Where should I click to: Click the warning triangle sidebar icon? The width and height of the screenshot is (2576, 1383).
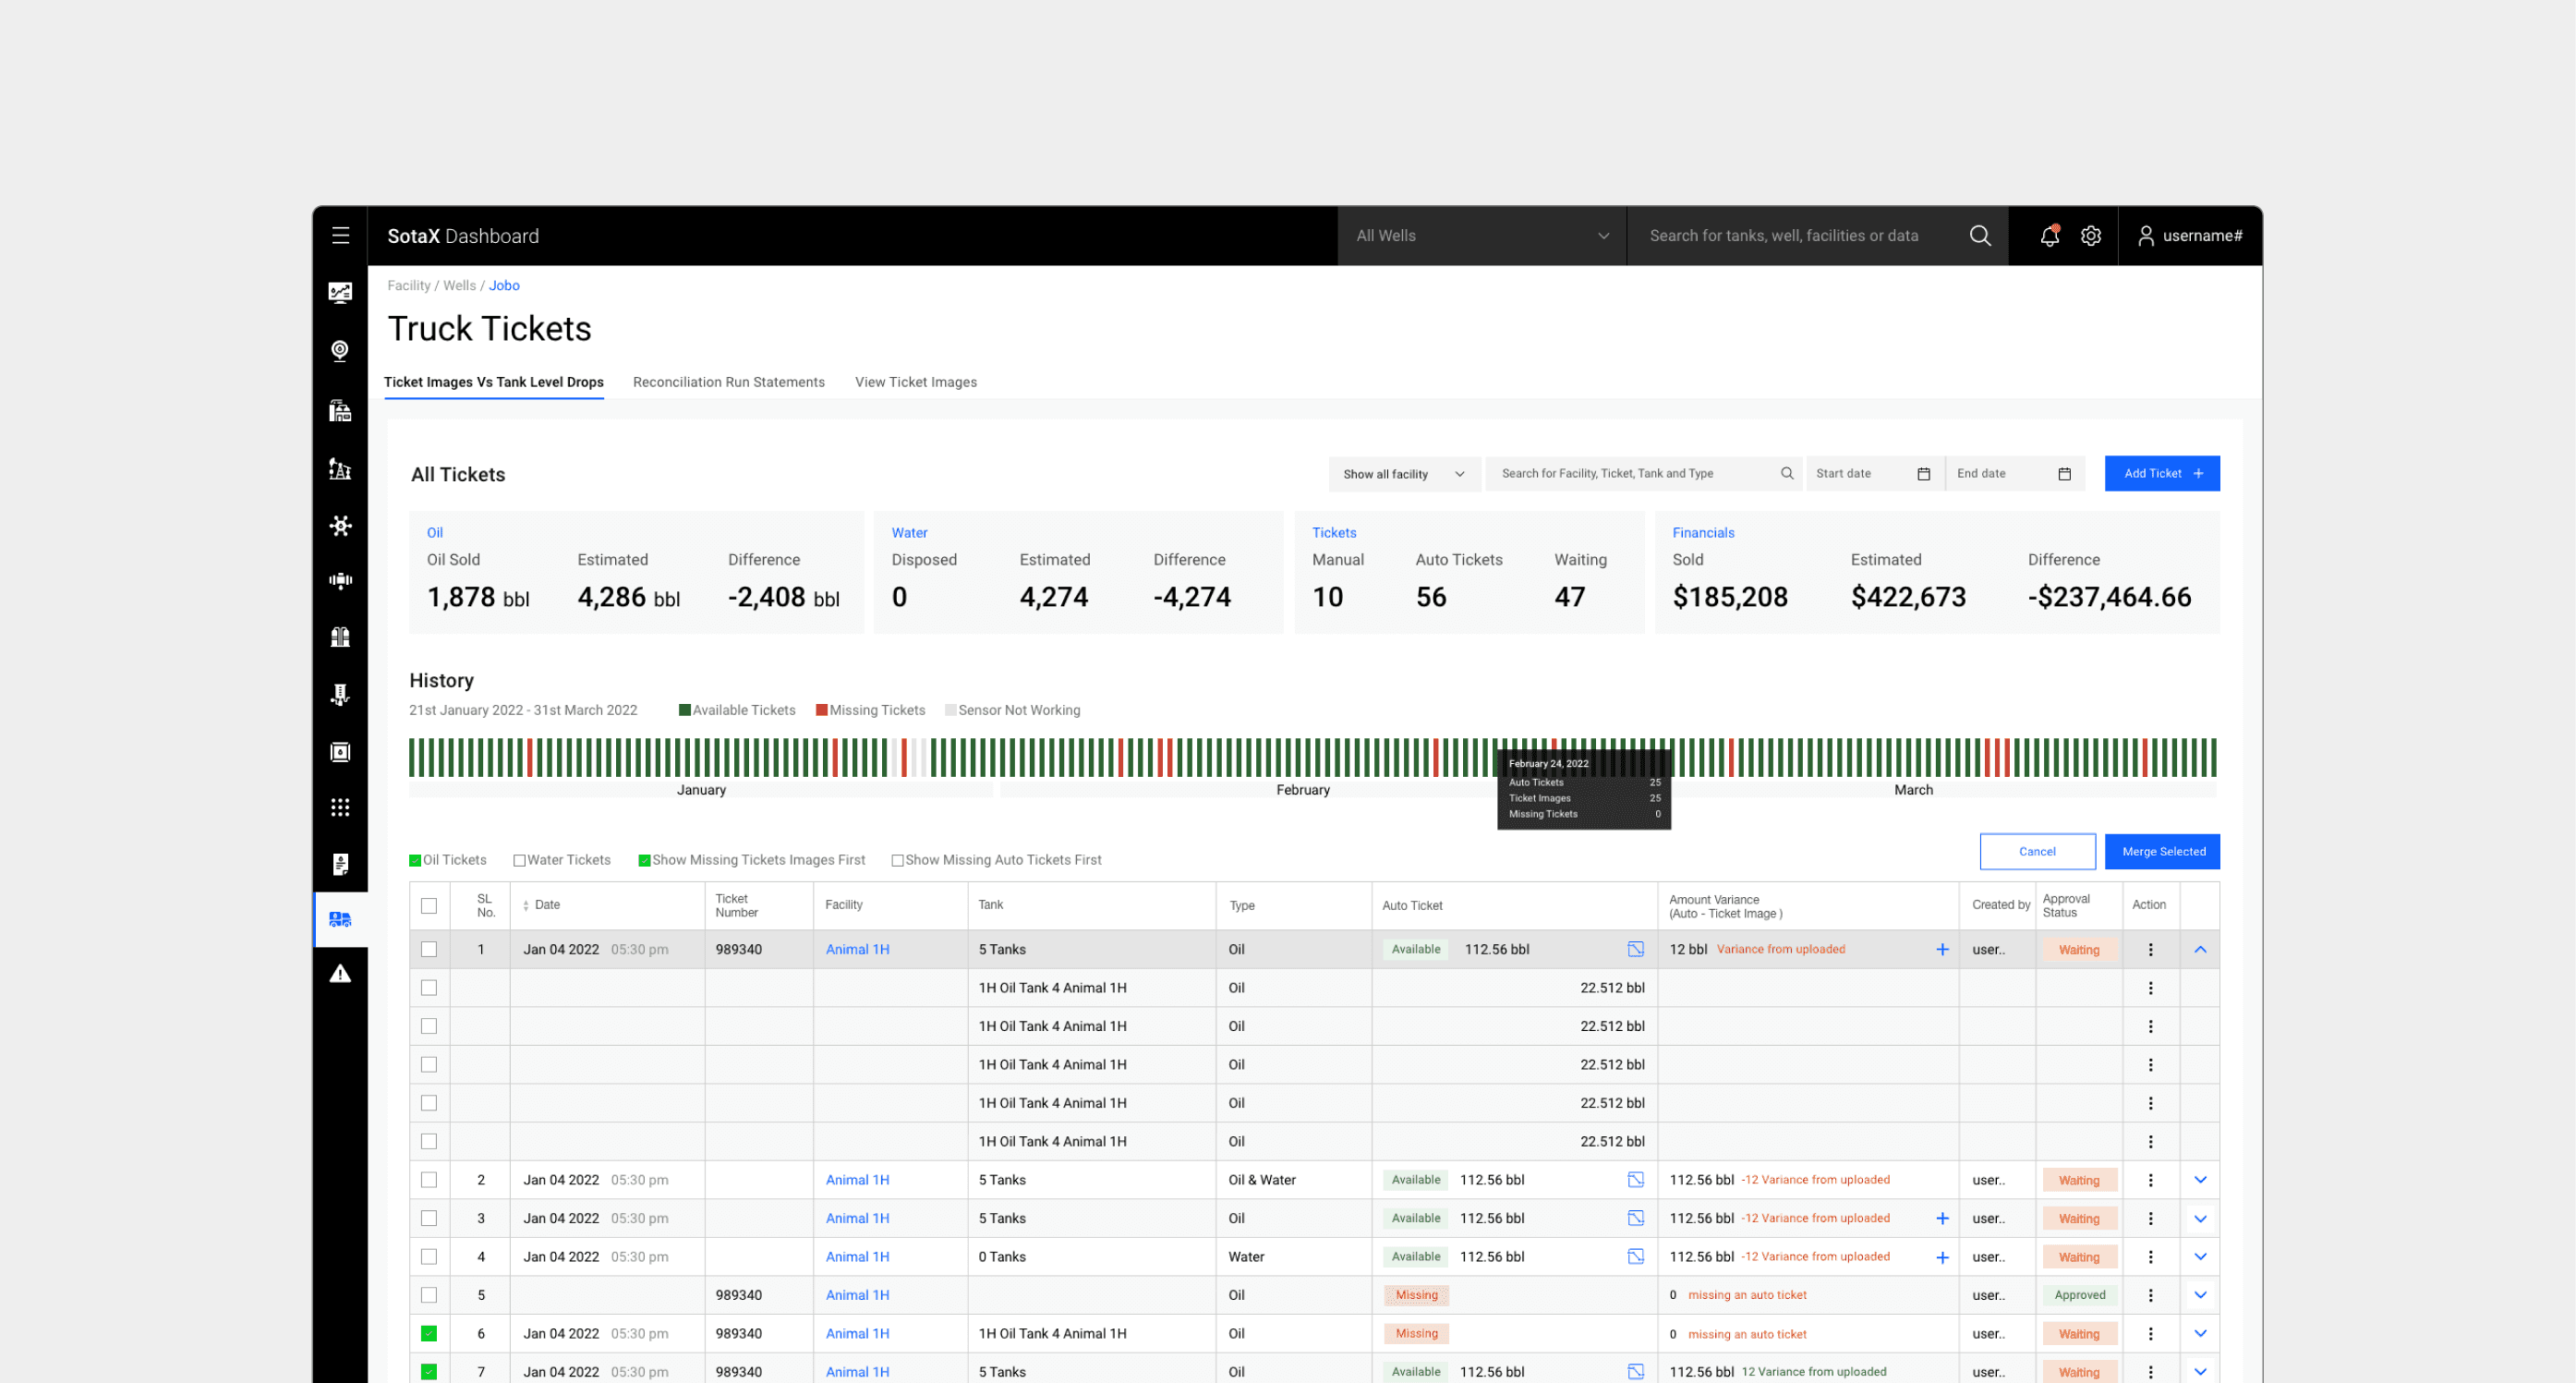pos(340,974)
